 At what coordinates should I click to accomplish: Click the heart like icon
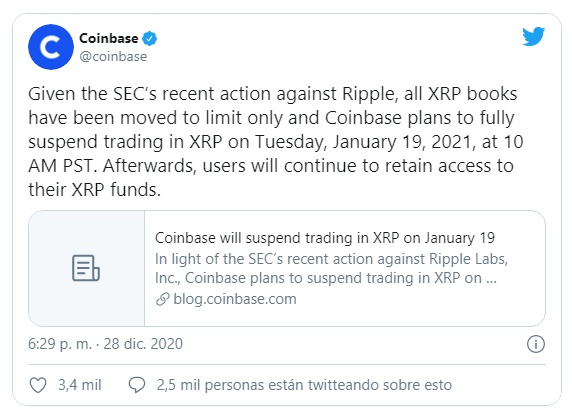(x=38, y=385)
